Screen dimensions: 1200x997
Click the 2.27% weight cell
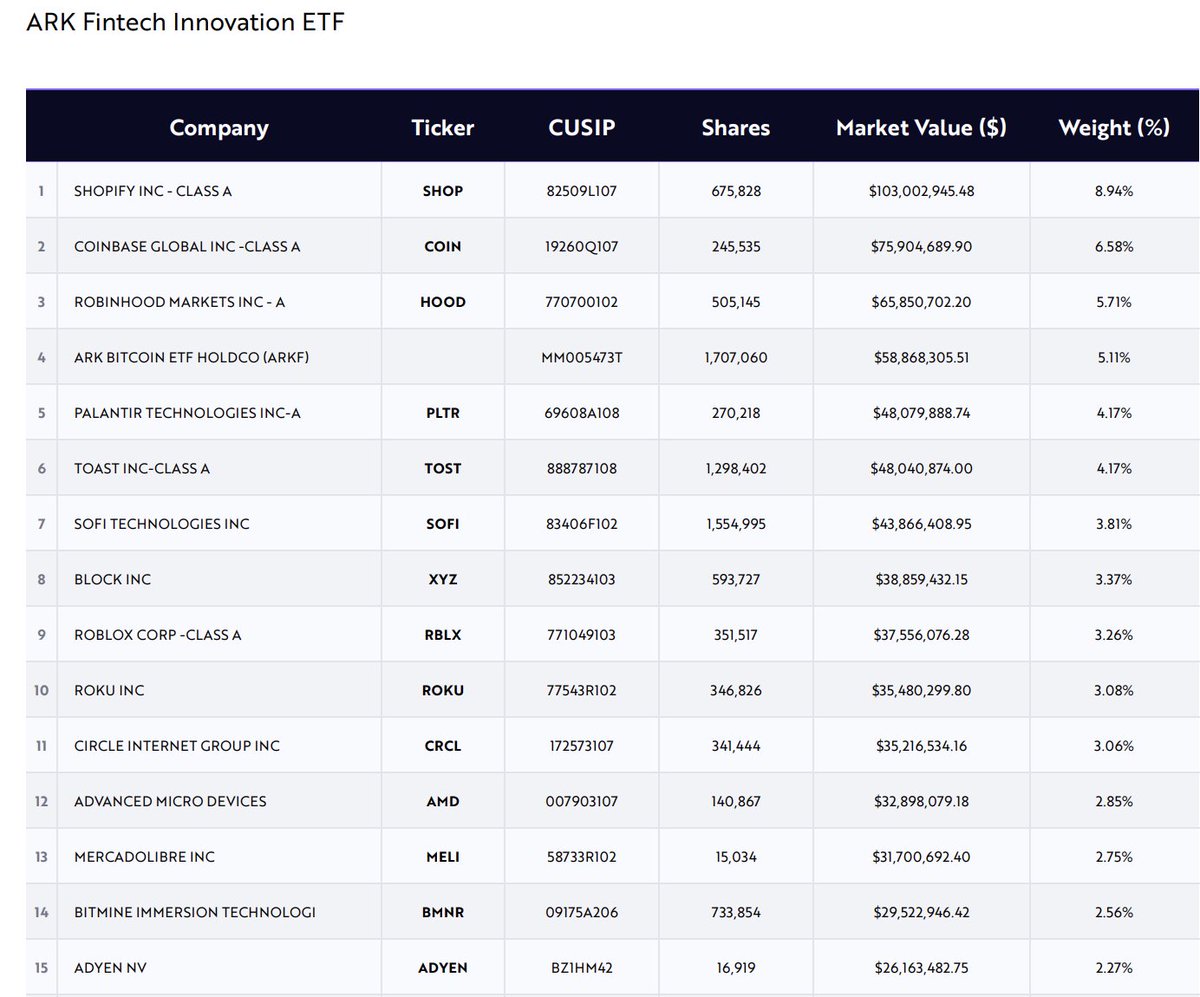1114,968
